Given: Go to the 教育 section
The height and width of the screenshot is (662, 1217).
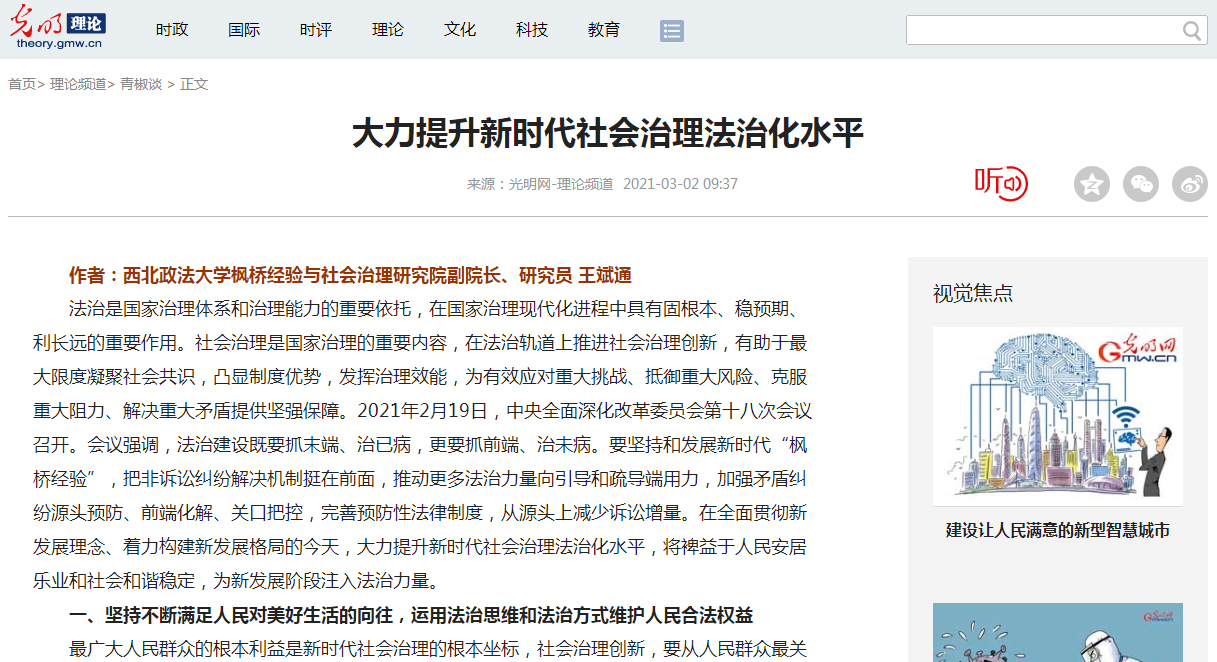Looking at the screenshot, I should pyautogui.click(x=604, y=30).
